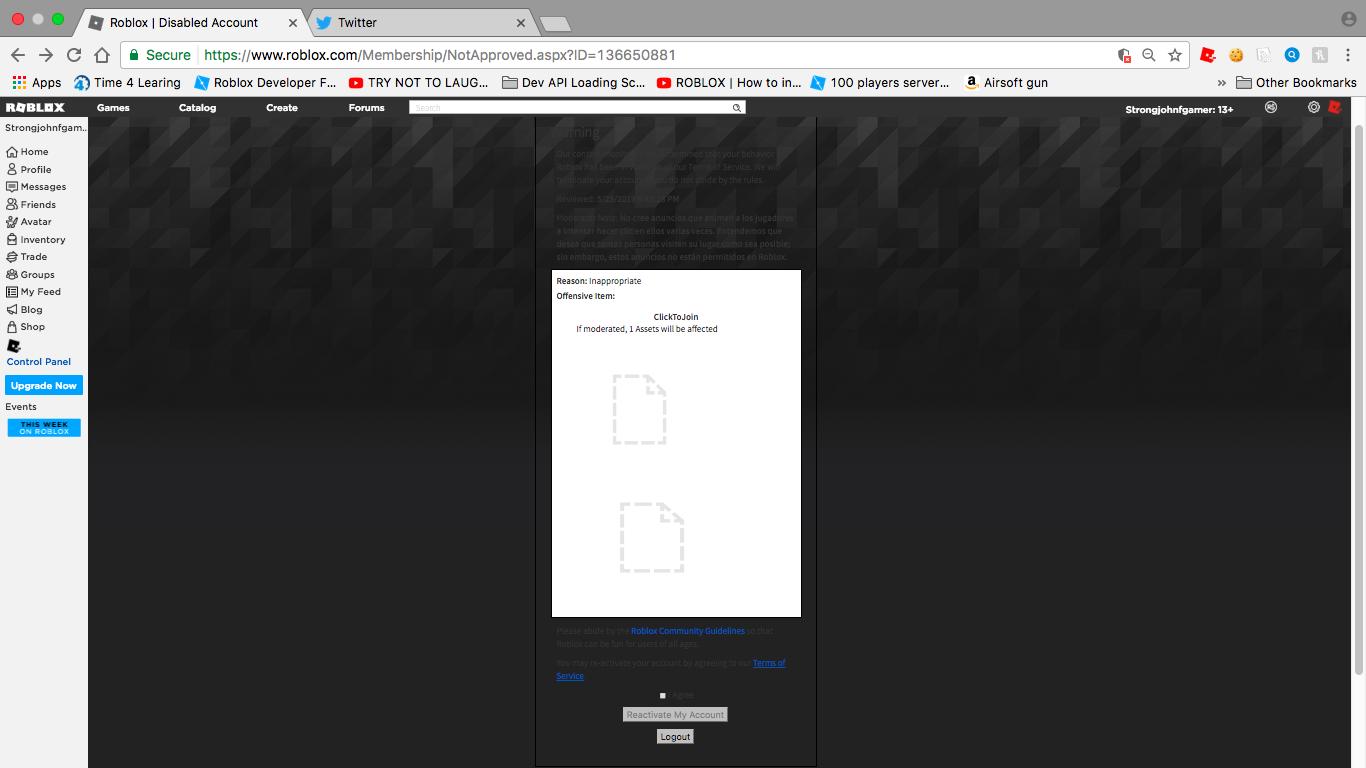
Task: Click the lower broken image placeholder
Action: click(x=652, y=537)
